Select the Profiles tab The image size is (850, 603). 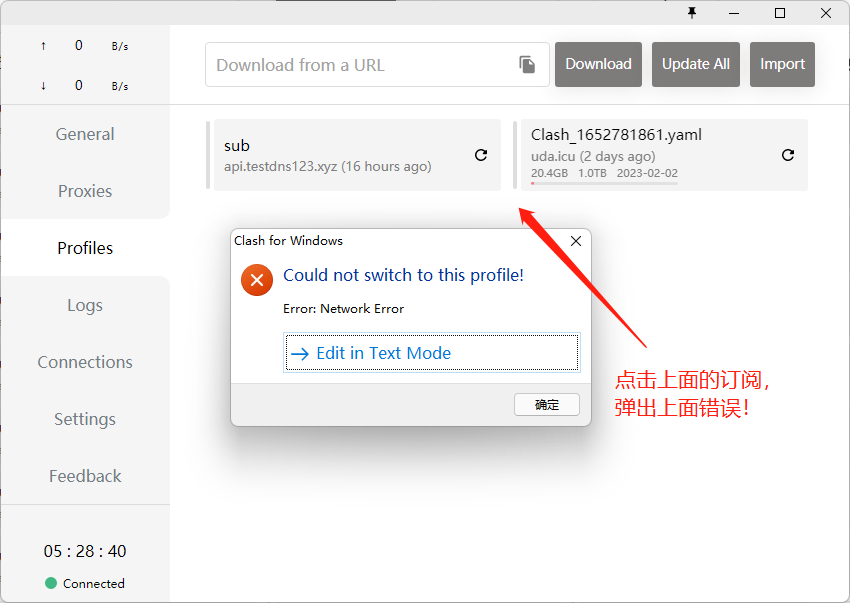[85, 248]
